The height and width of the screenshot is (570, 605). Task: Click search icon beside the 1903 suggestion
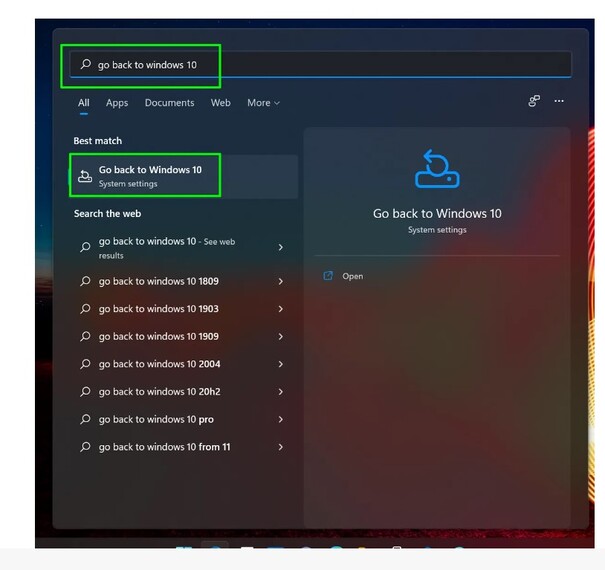pos(85,309)
